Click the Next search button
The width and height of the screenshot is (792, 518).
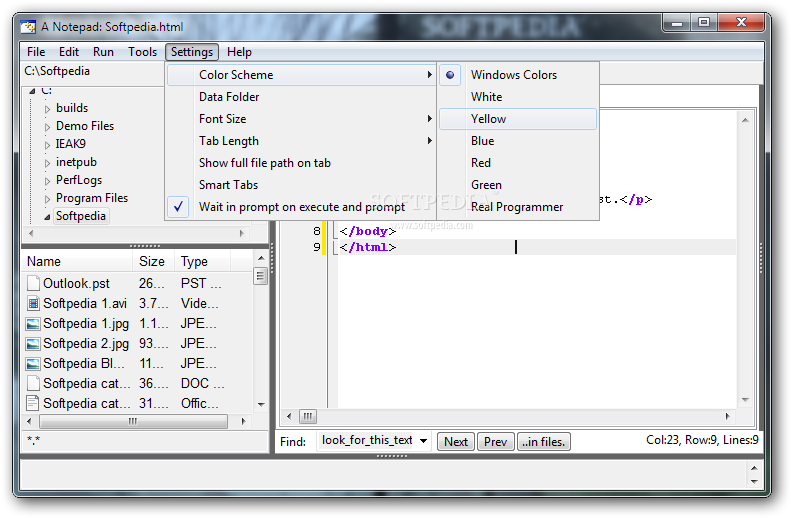[x=456, y=442]
